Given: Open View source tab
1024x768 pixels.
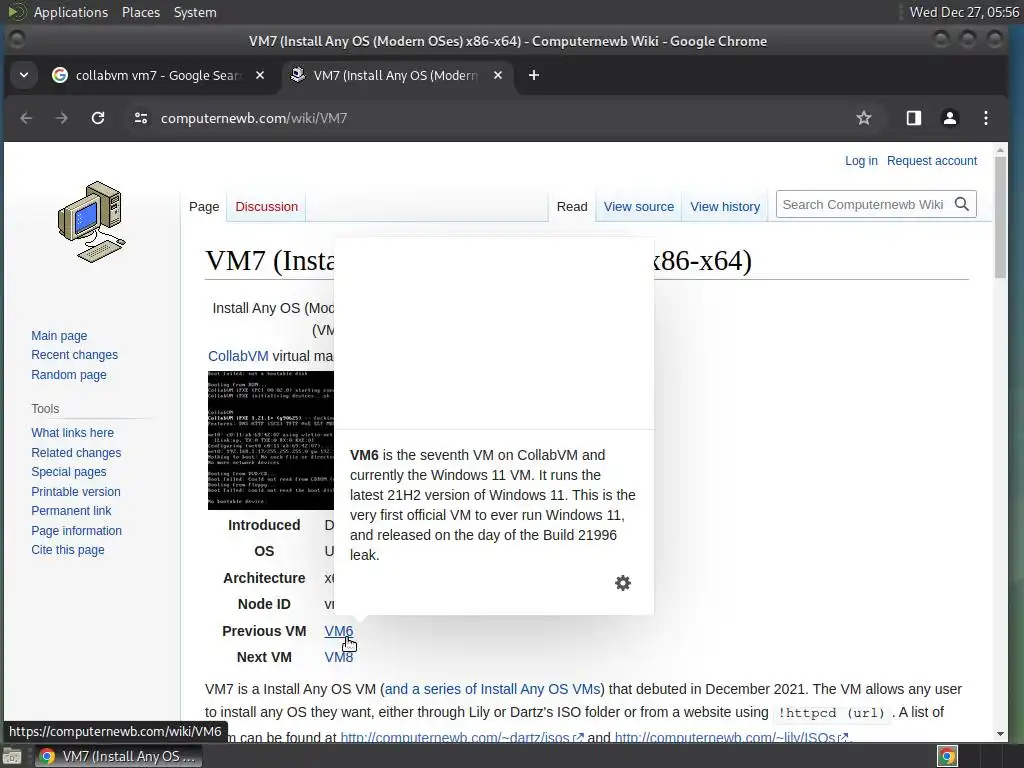Looking at the screenshot, I should point(639,206).
